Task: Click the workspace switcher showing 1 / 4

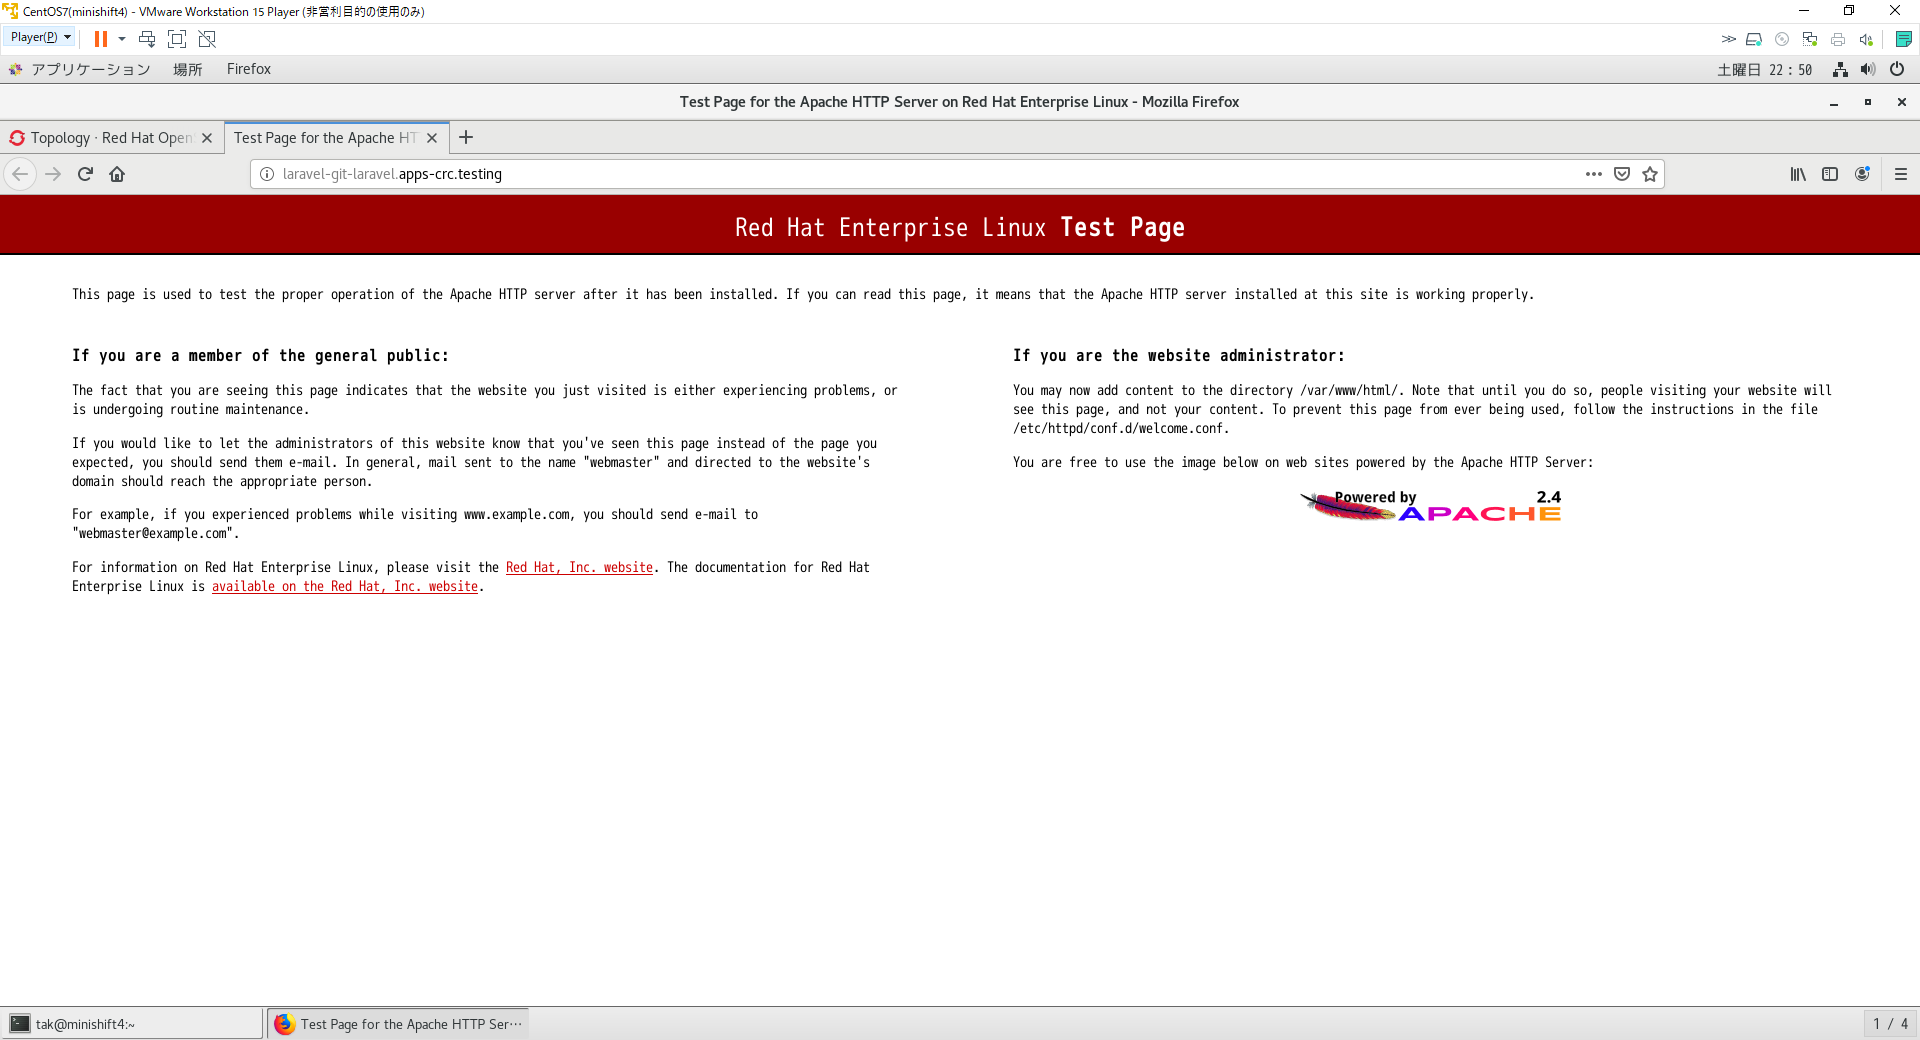Action: click(1890, 1024)
